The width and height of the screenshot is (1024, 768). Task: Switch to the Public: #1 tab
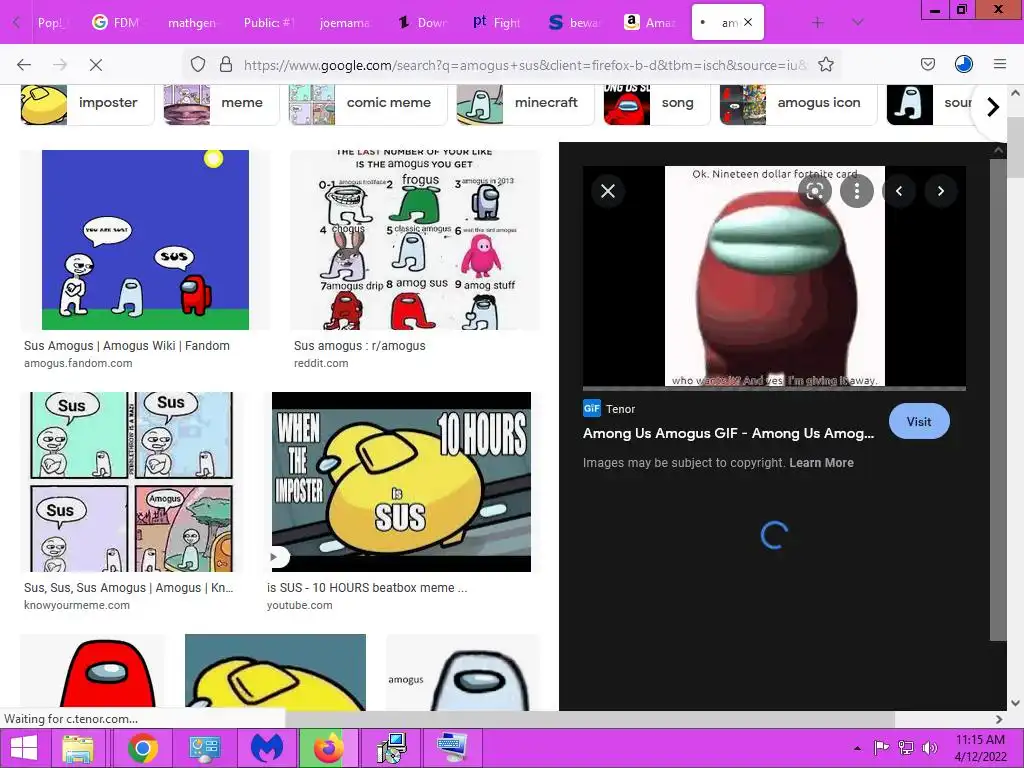[x=268, y=23]
